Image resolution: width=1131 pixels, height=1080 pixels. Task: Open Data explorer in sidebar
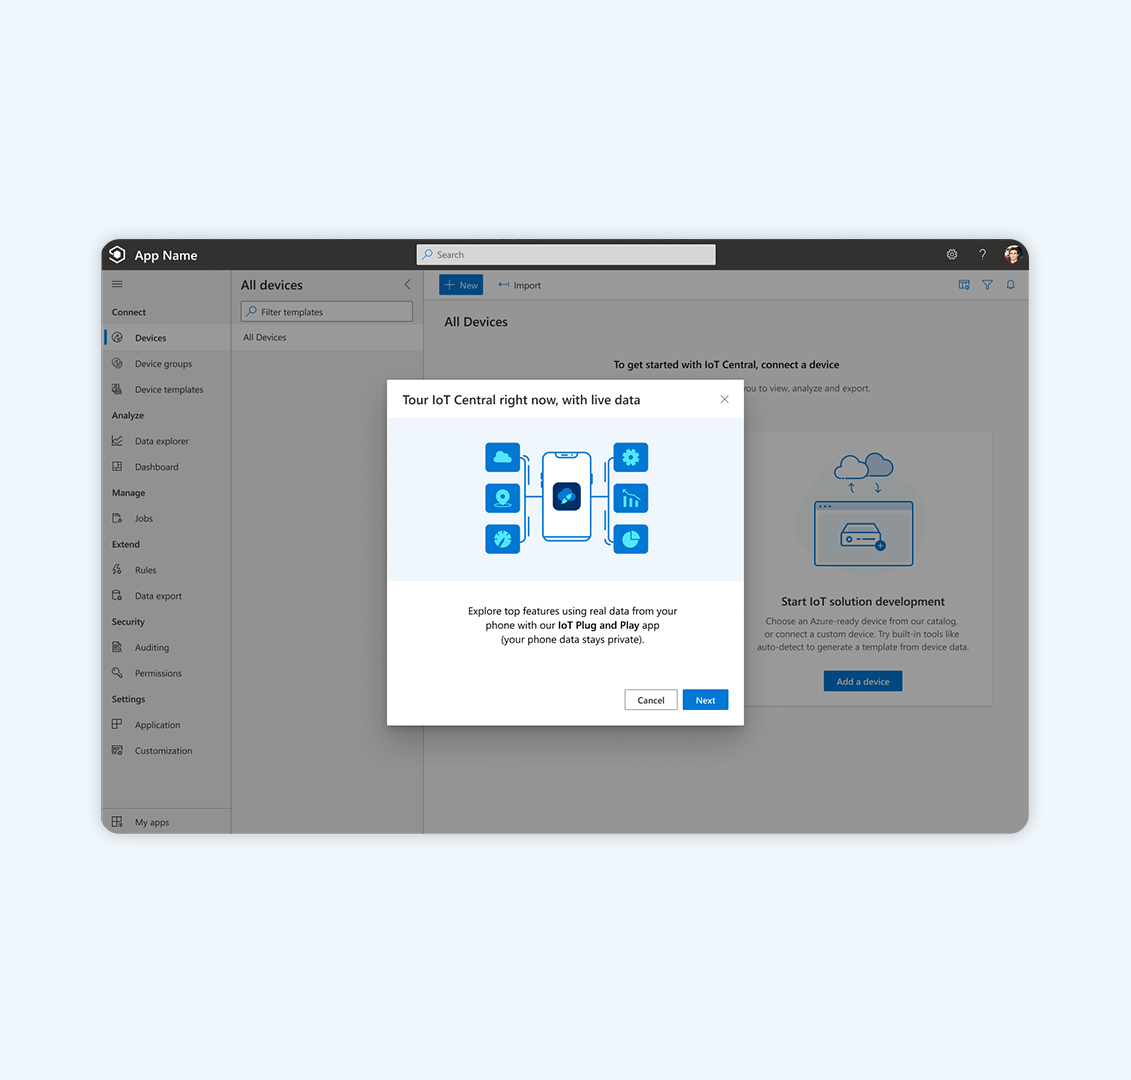[166, 441]
